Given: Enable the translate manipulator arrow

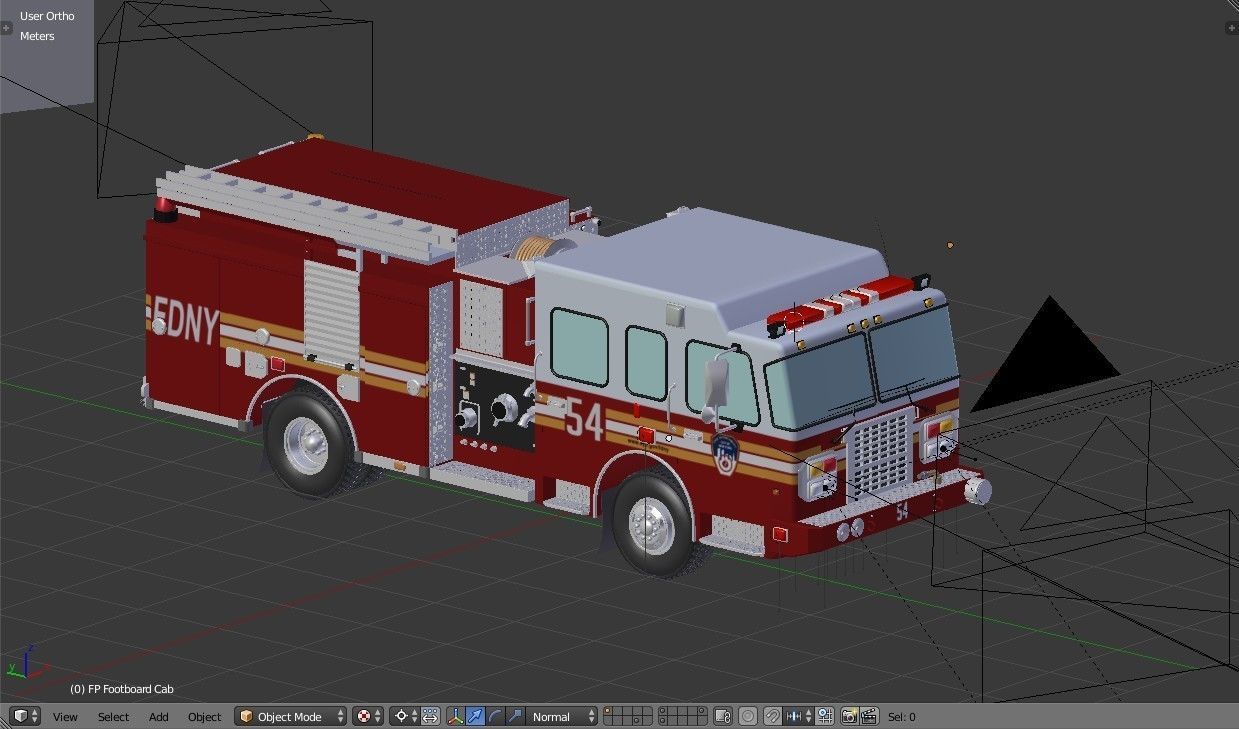Looking at the screenshot, I should point(476,716).
